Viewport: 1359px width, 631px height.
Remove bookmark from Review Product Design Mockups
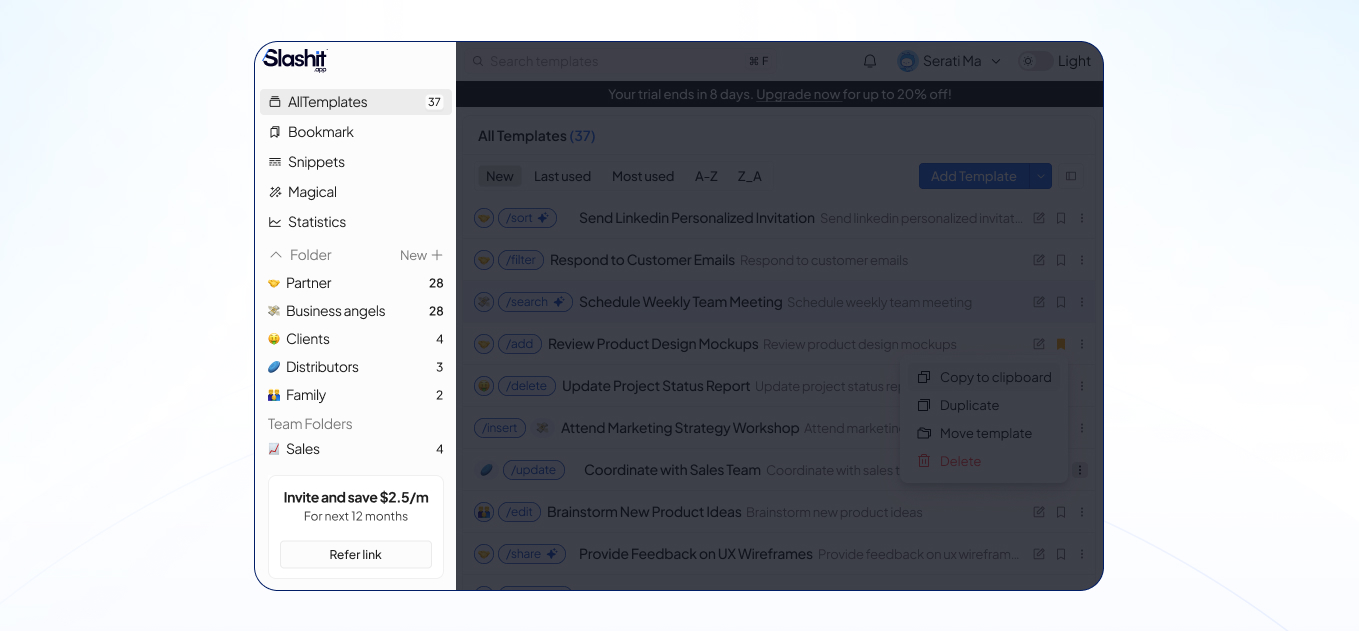(x=1061, y=344)
